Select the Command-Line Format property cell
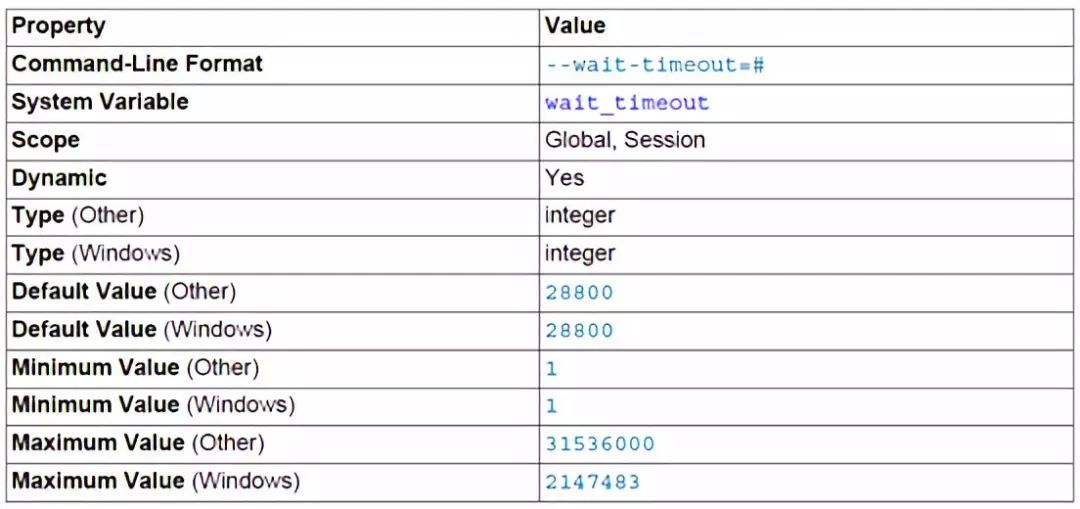The height and width of the screenshot is (509, 1080). [x=137, y=64]
